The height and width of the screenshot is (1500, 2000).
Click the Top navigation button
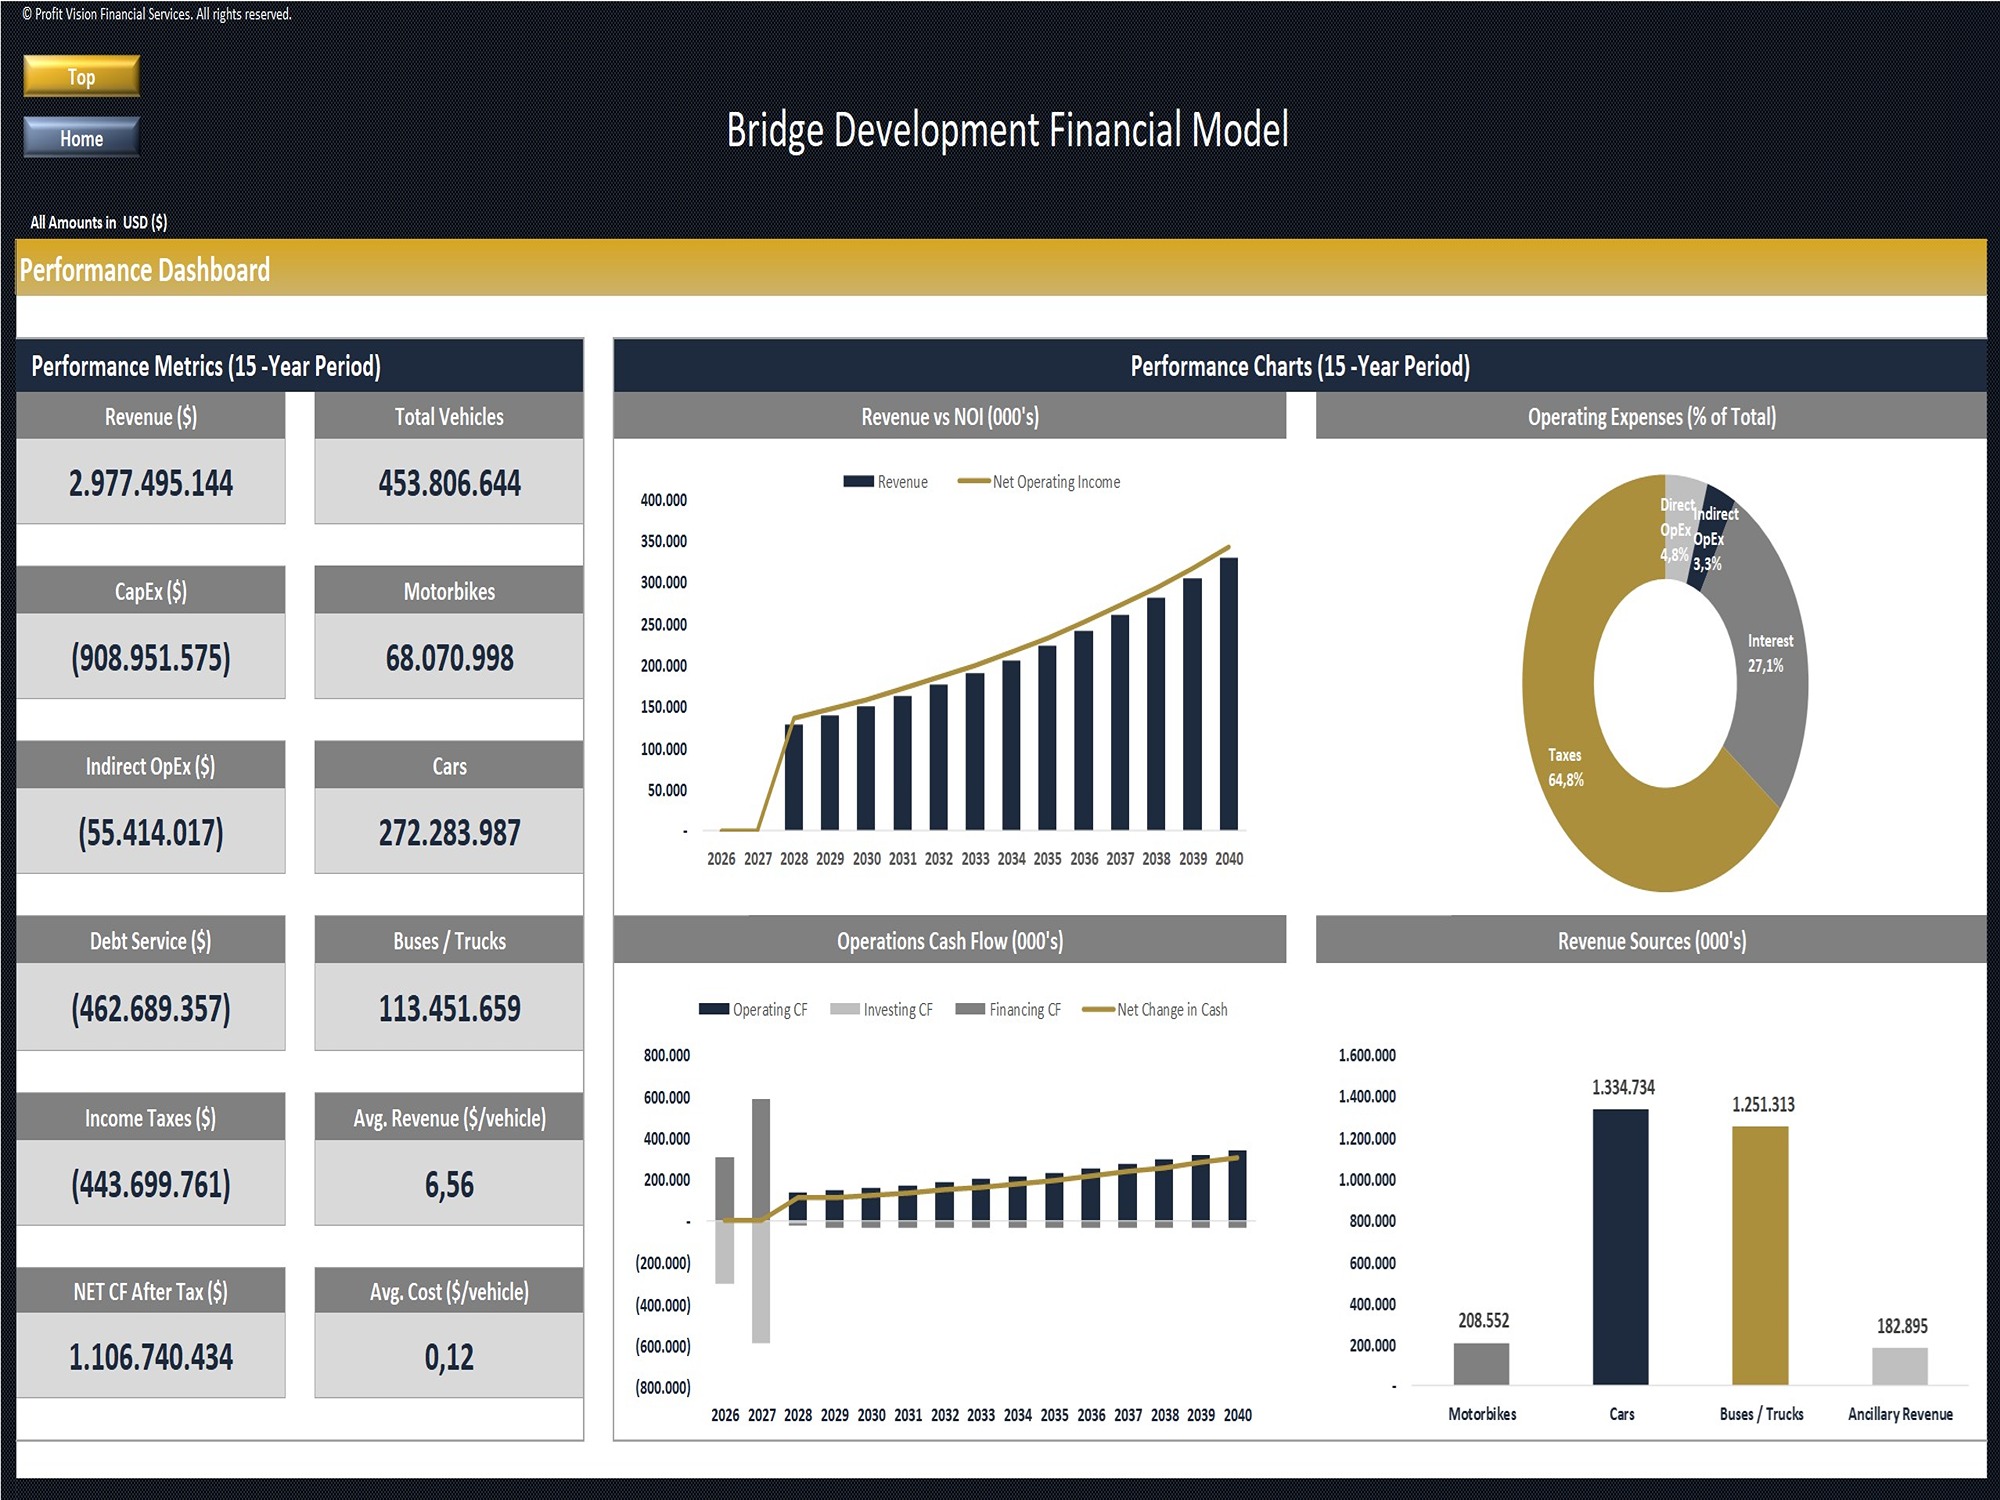pos(80,76)
